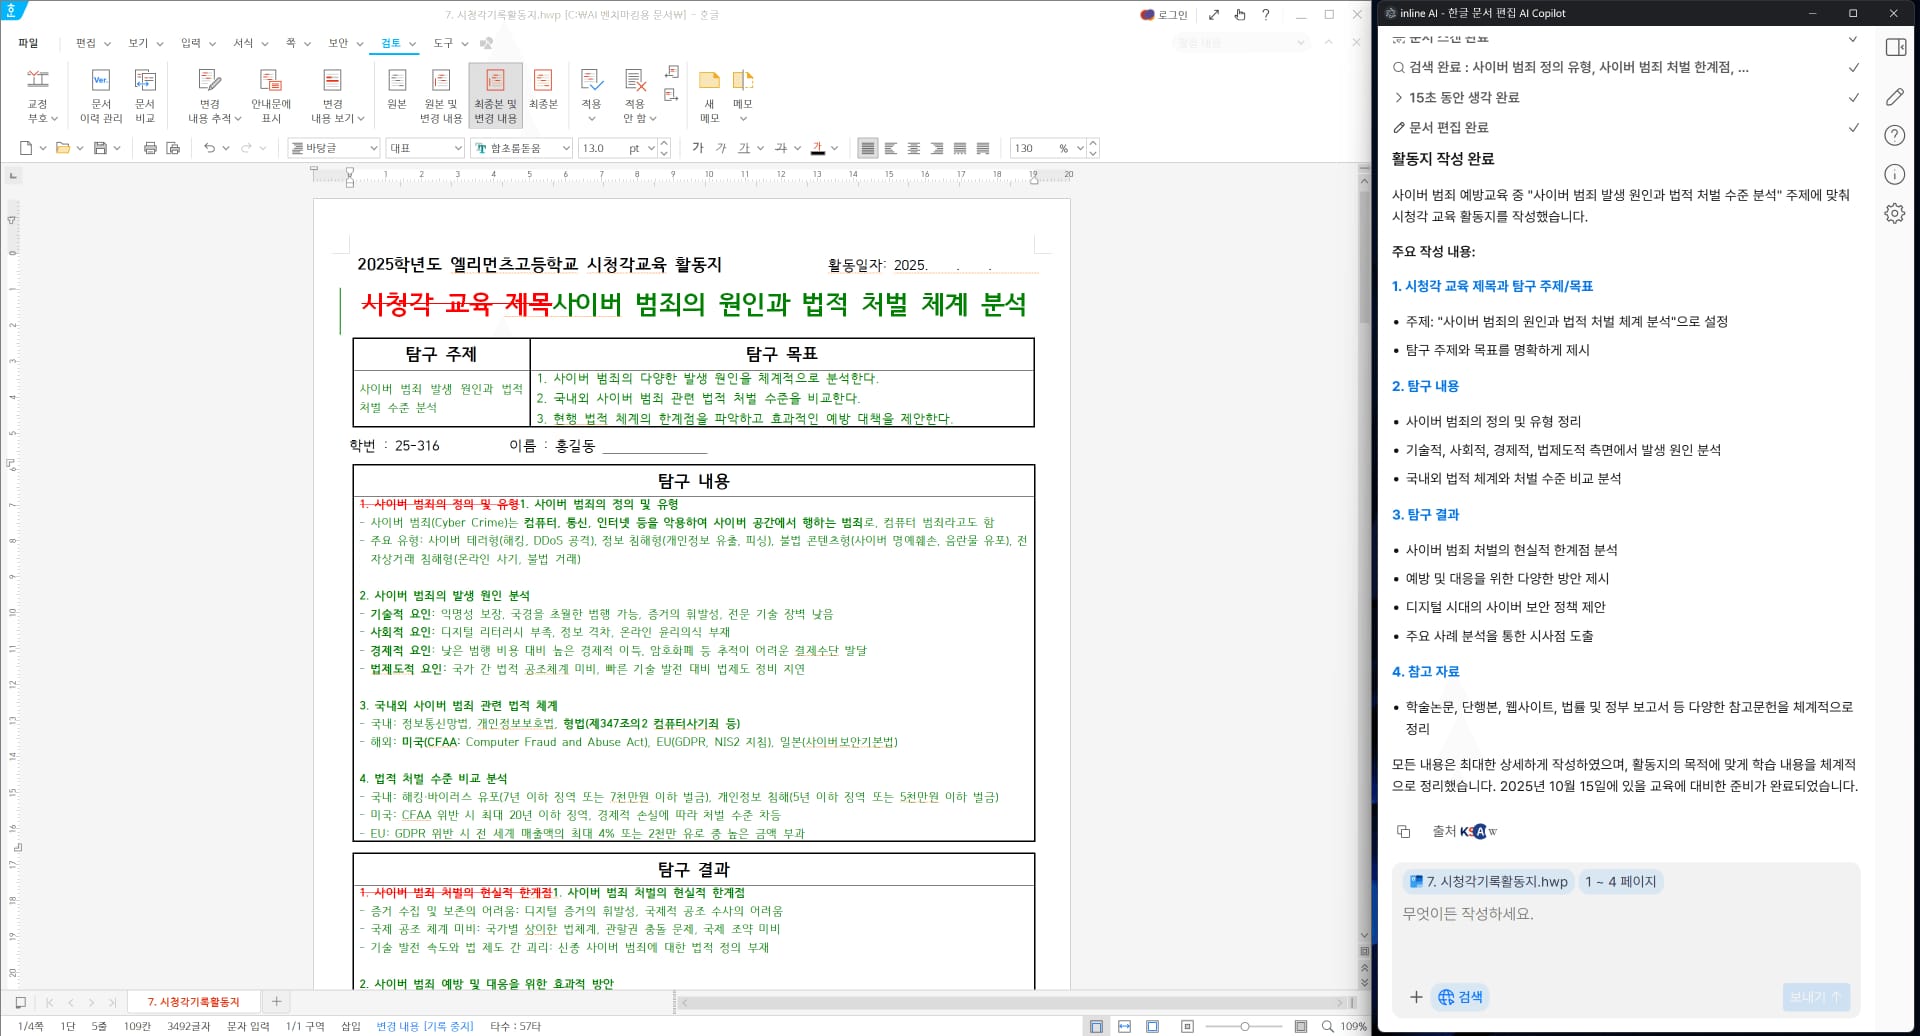Select the 7. 시청각기록활동지 document tab
This screenshot has height=1036, width=1920.
pyautogui.click(x=194, y=1001)
